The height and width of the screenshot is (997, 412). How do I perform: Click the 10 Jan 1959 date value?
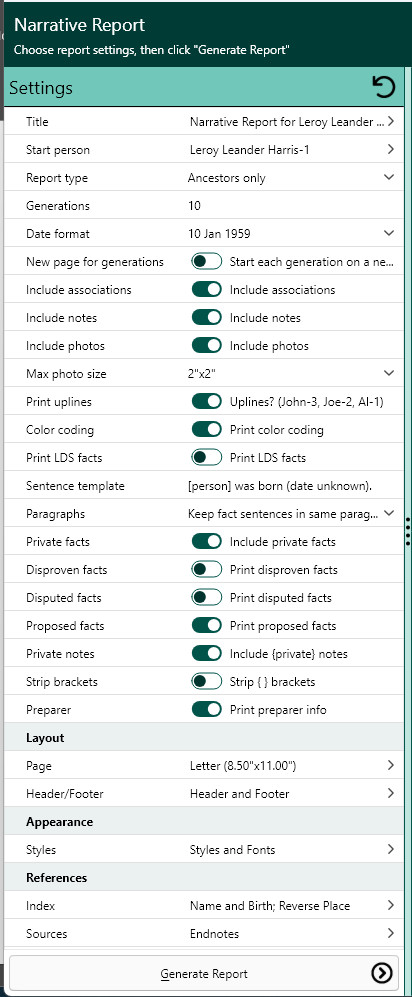pyautogui.click(x=219, y=233)
